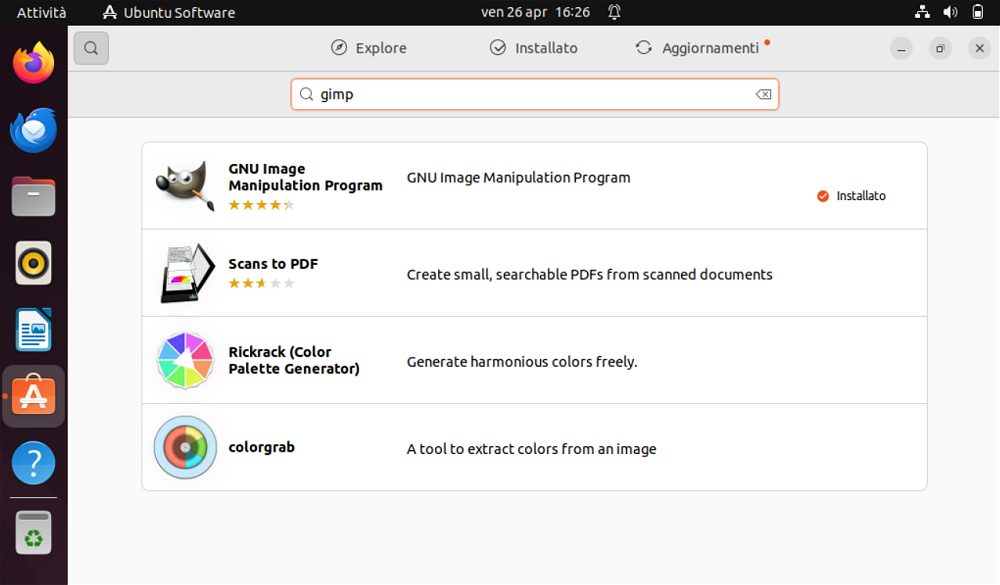Click the GIMP description text on the right
This screenshot has height=585, width=1000.
(518, 177)
